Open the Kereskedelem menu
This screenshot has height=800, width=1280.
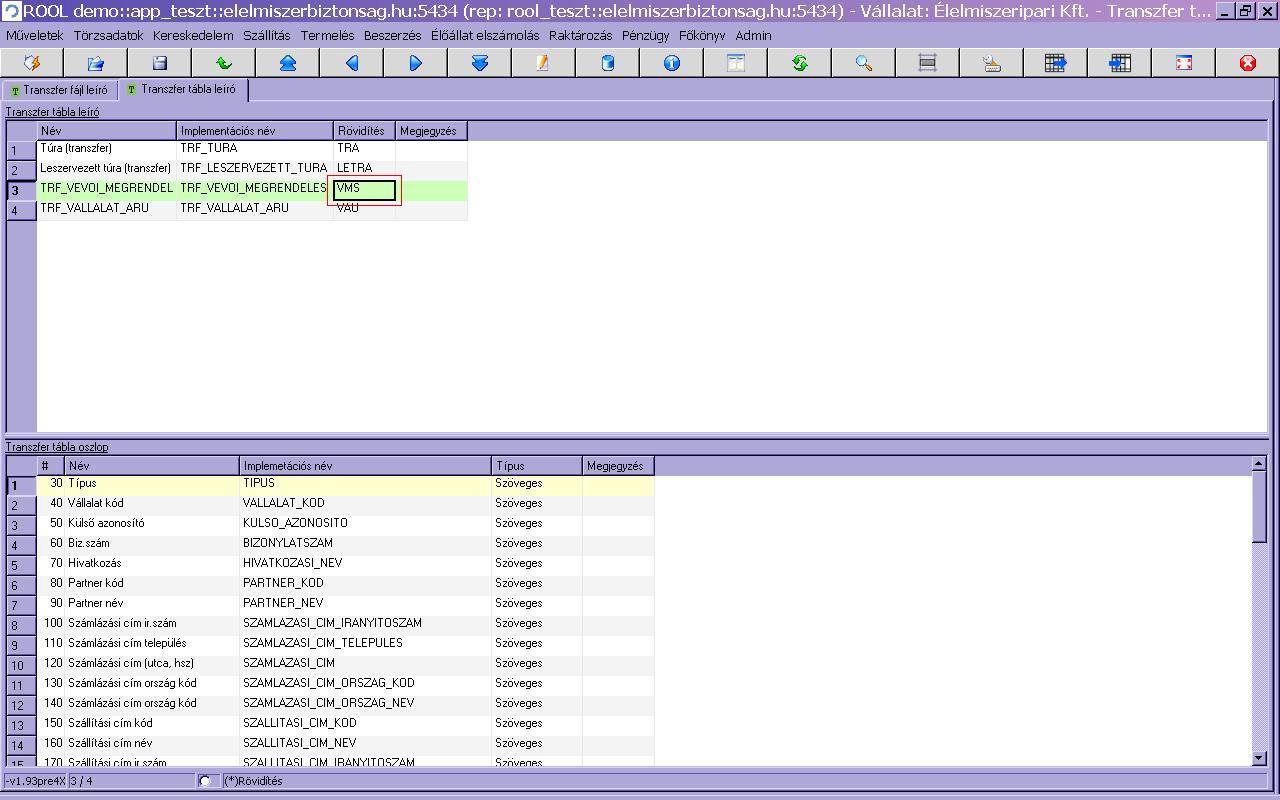pos(193,35)
